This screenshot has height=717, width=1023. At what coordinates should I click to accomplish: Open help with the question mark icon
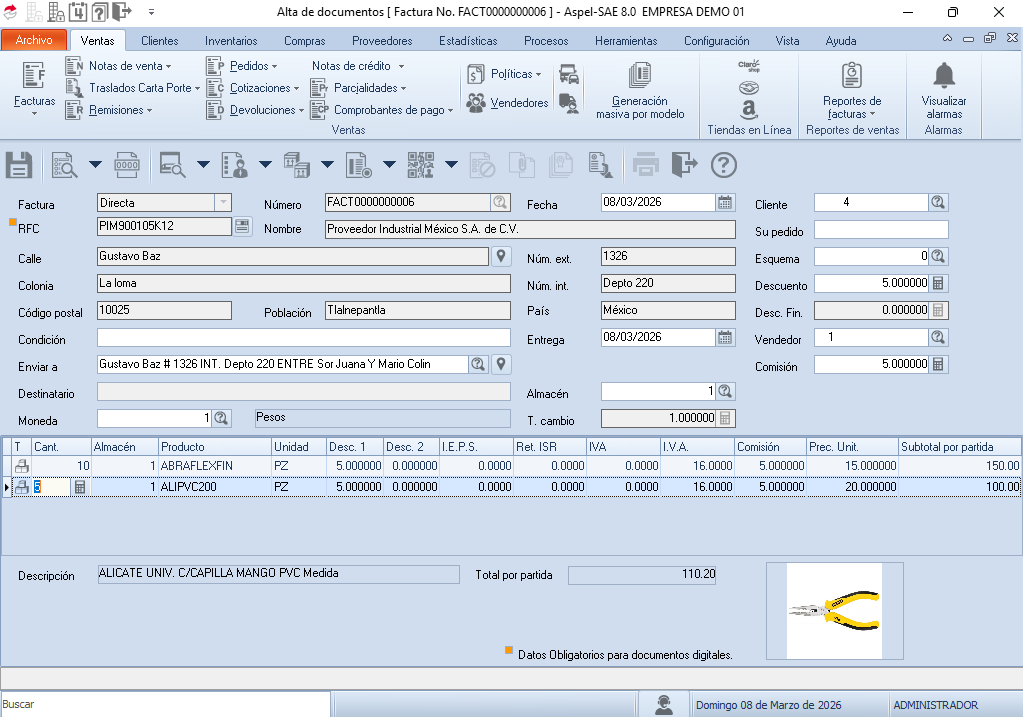tap(723, 165)
